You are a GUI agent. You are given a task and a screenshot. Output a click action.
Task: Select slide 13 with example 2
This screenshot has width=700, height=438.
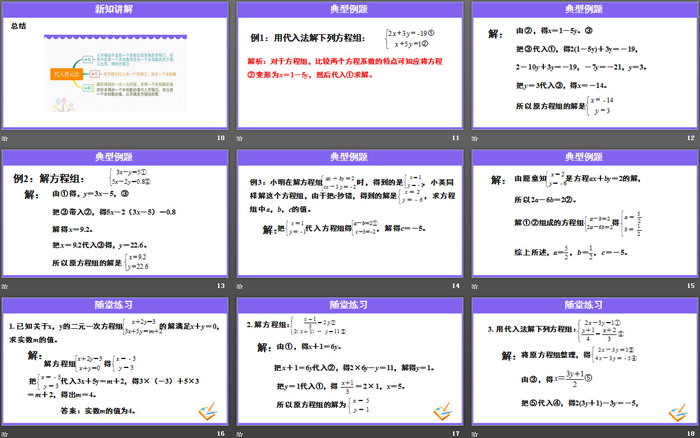(x=116, y=215)
